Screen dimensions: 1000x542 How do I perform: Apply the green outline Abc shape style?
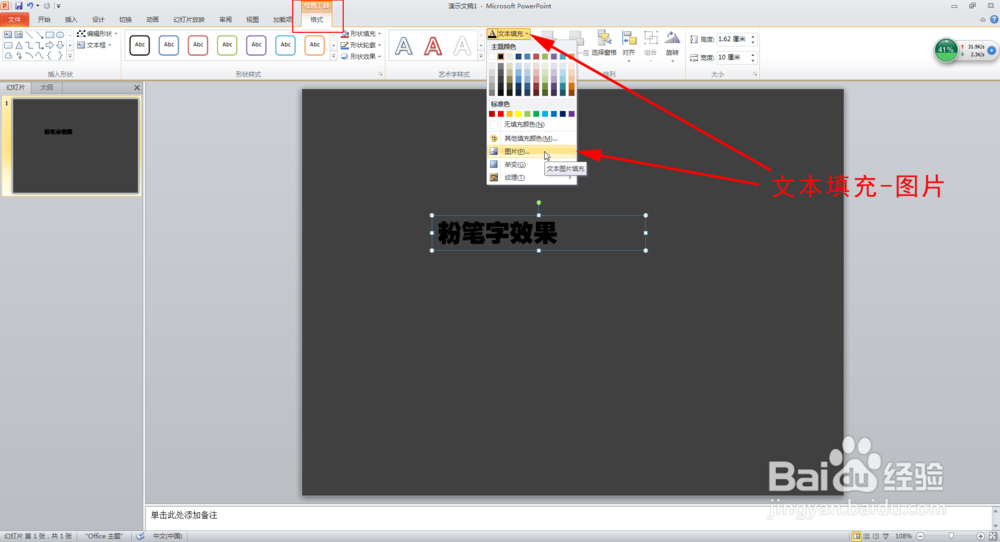[x=227, y=45]
